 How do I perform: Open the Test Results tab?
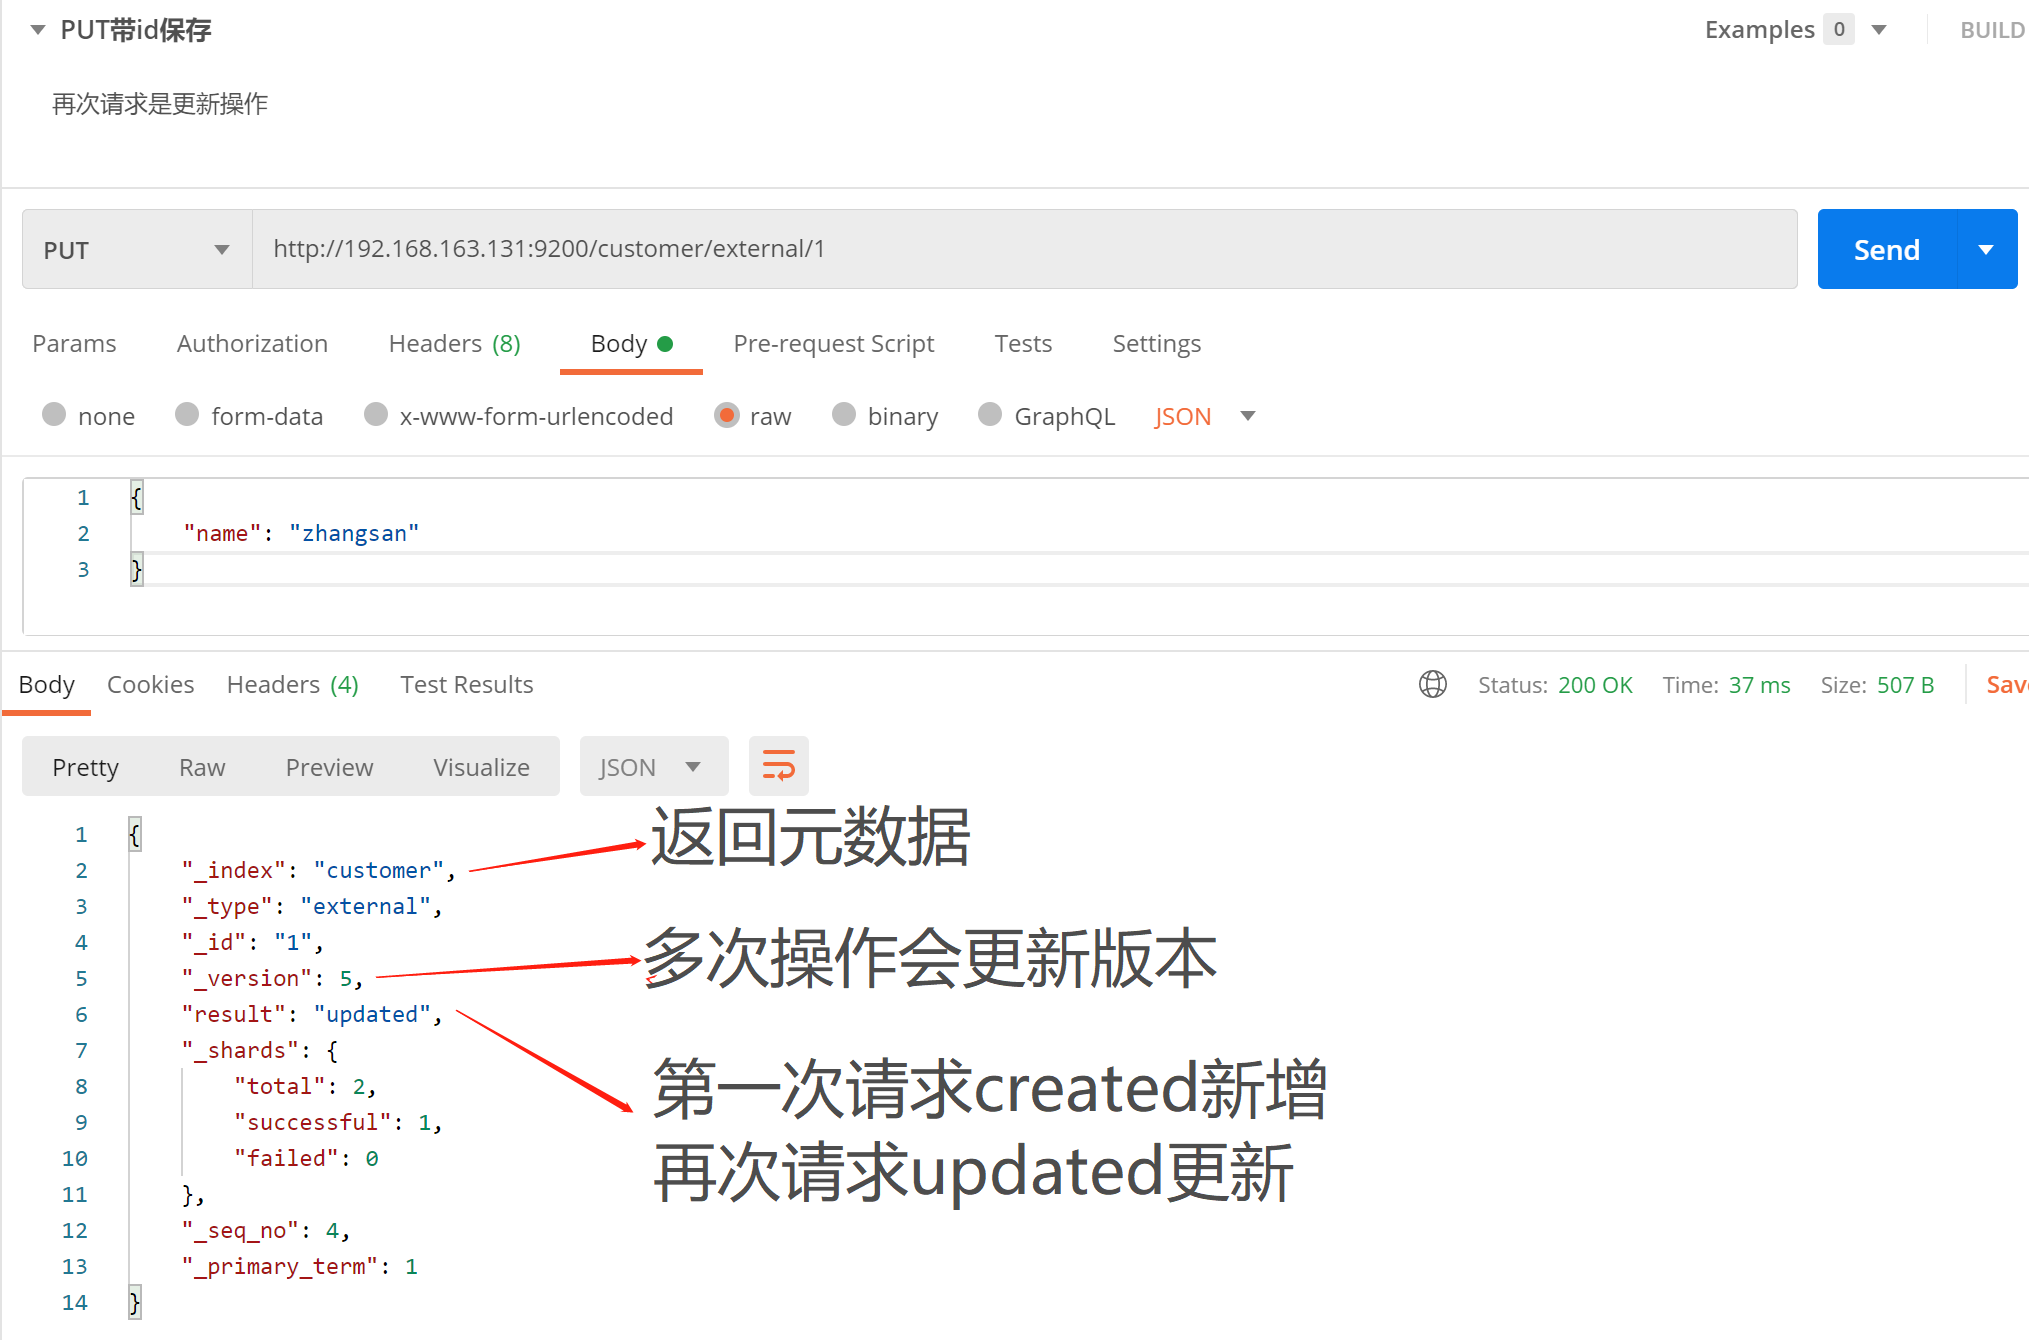pyautogui.click(x=466, y=684)
